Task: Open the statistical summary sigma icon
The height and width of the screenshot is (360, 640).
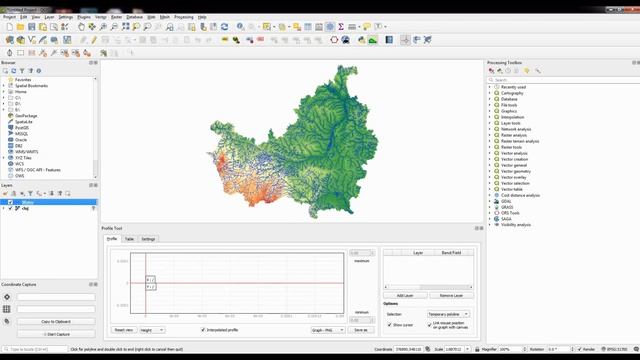Action: point(341,27)
